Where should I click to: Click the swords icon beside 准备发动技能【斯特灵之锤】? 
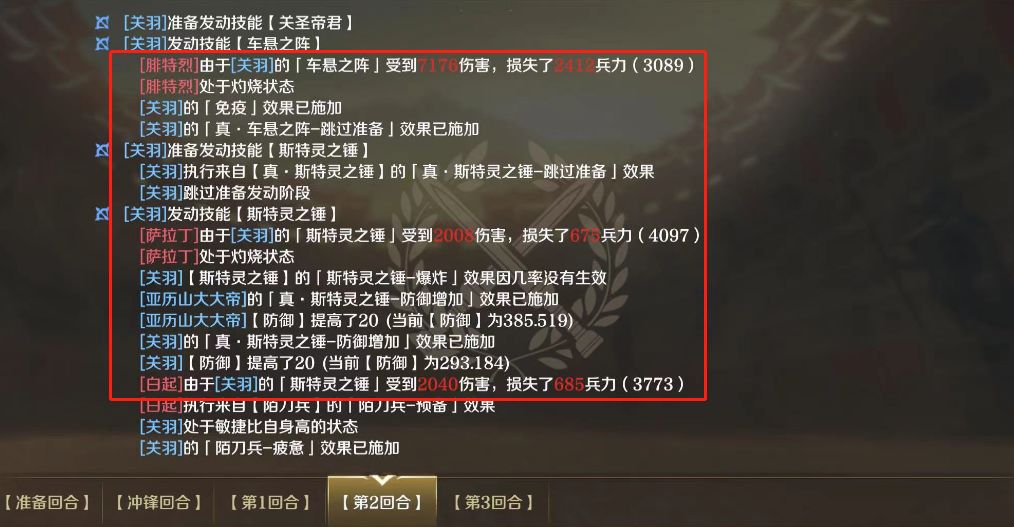(x=102, y=151)
